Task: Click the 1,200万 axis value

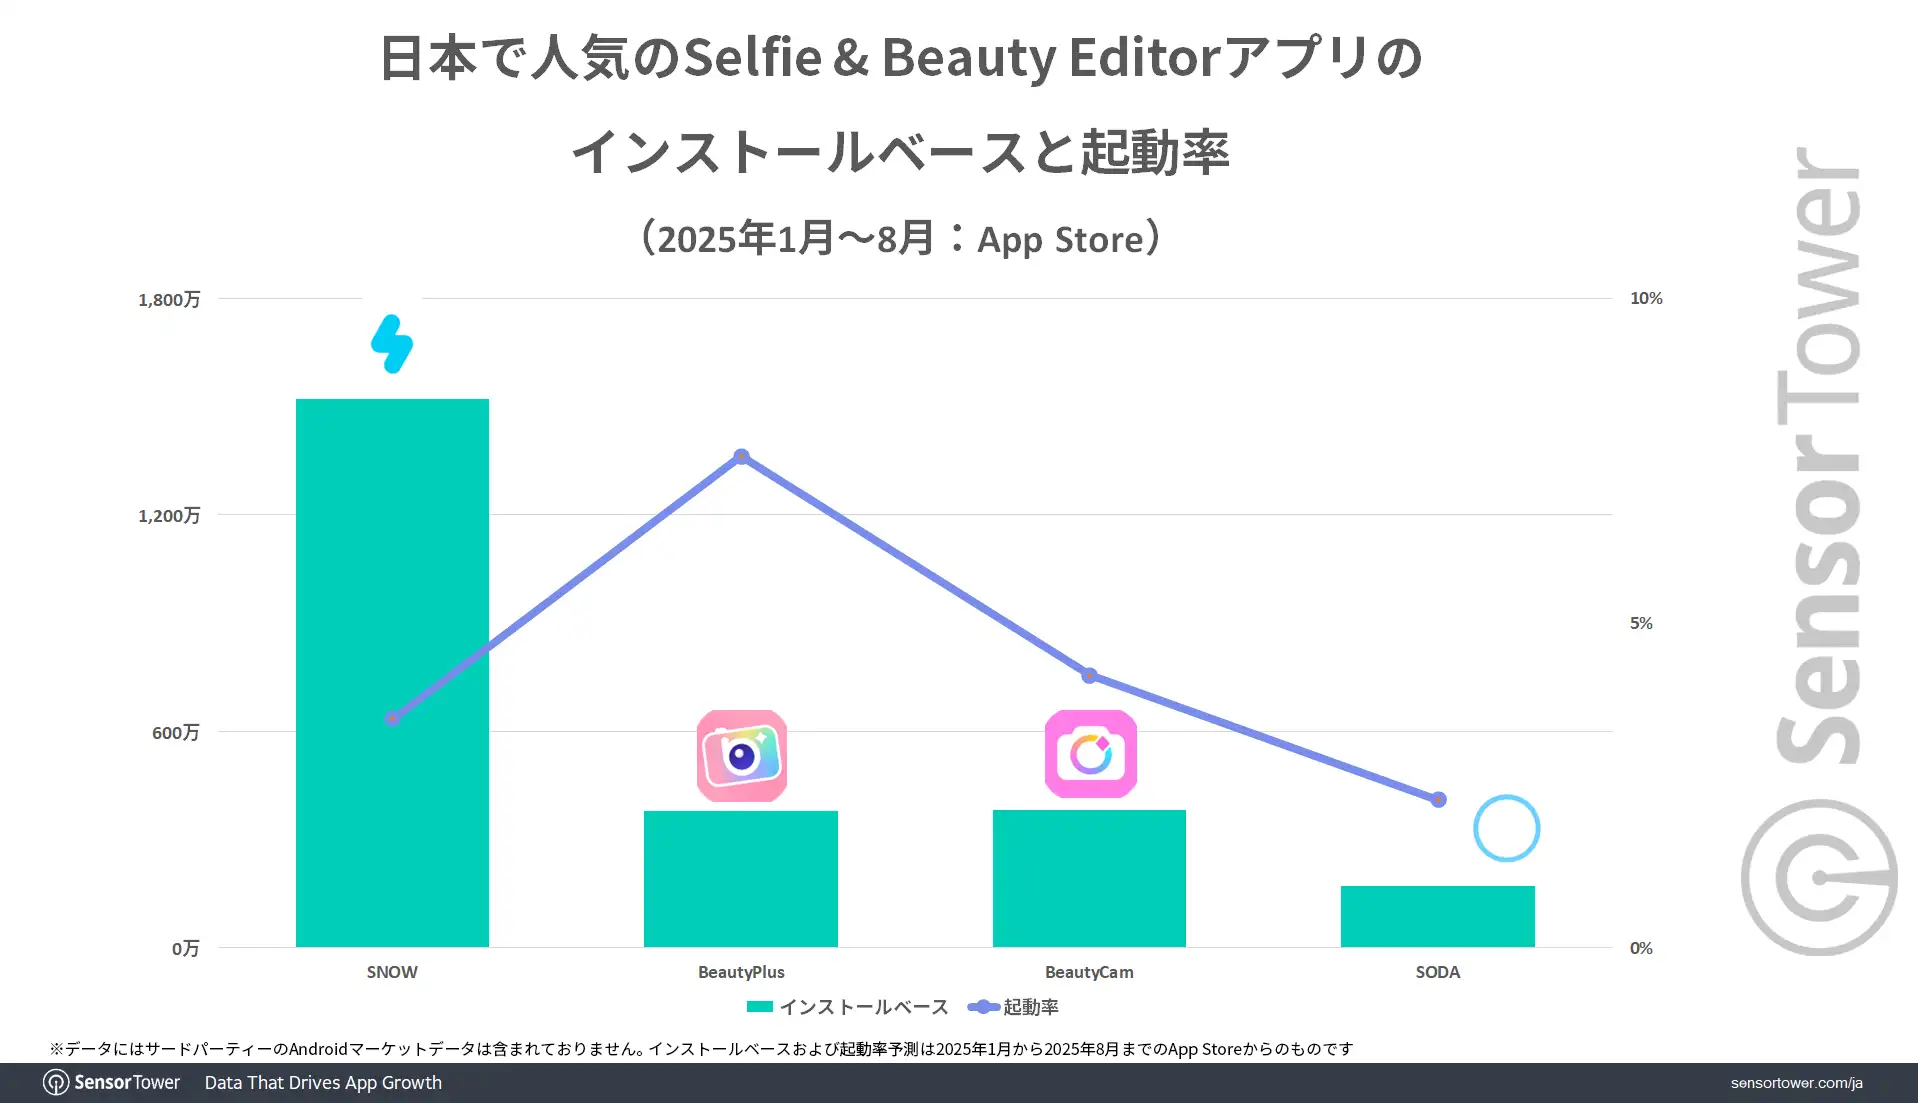Action: coord(169,516)
